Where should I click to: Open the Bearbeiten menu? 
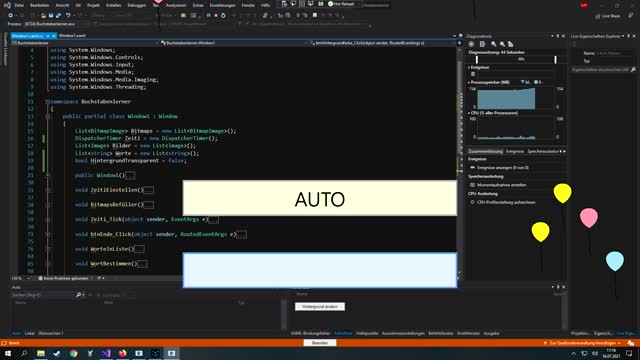40,5
